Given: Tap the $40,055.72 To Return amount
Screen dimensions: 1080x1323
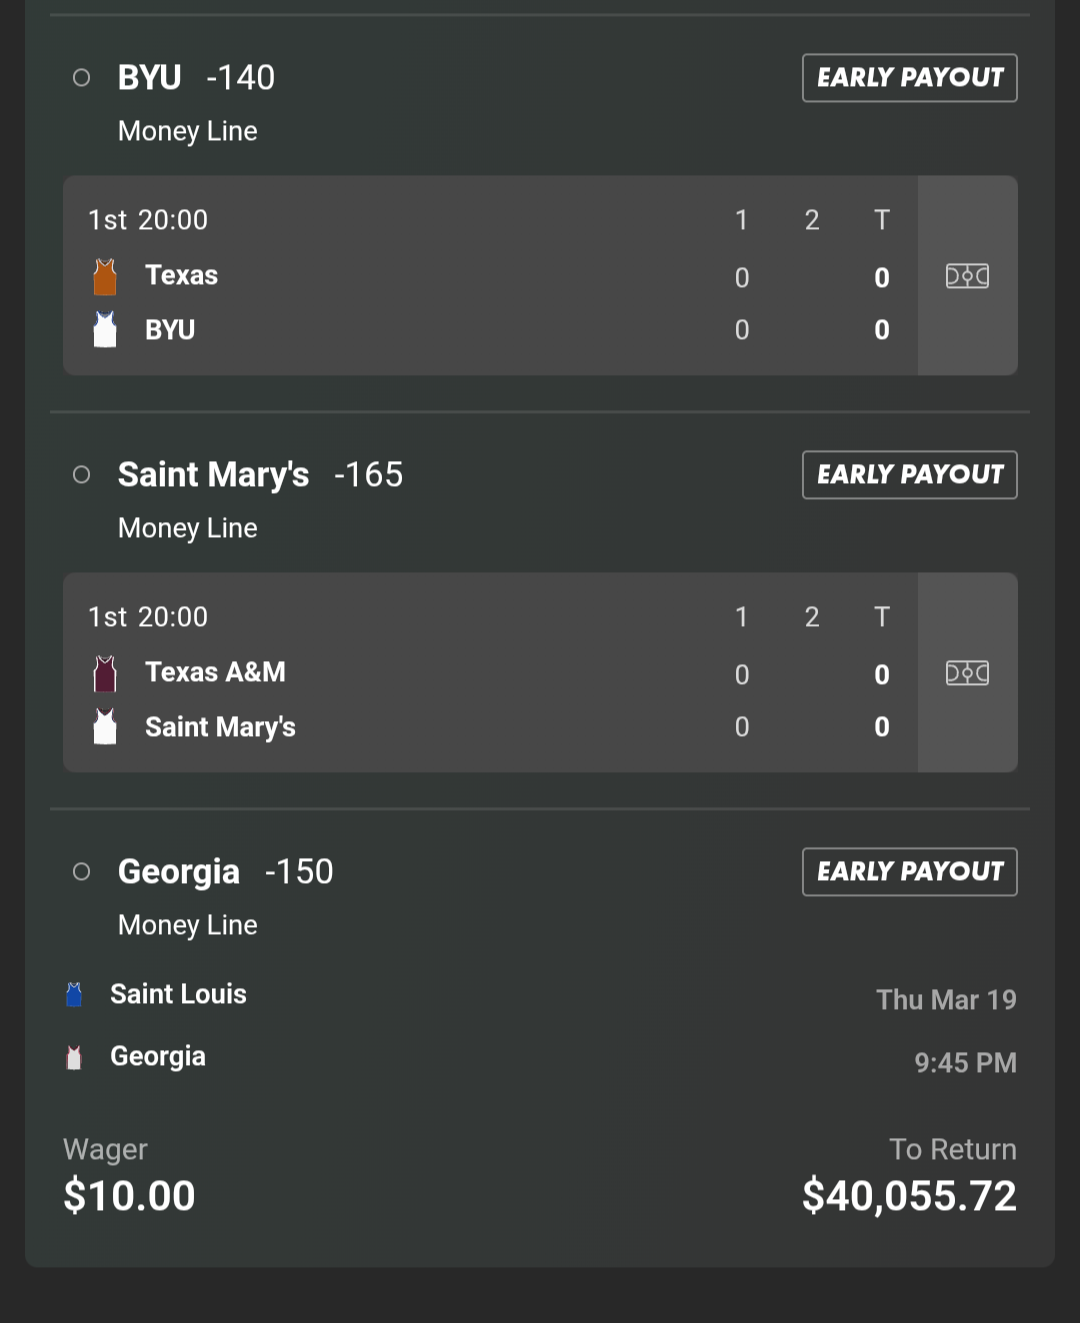Looking at the screenshot, I should [908, 1196].
